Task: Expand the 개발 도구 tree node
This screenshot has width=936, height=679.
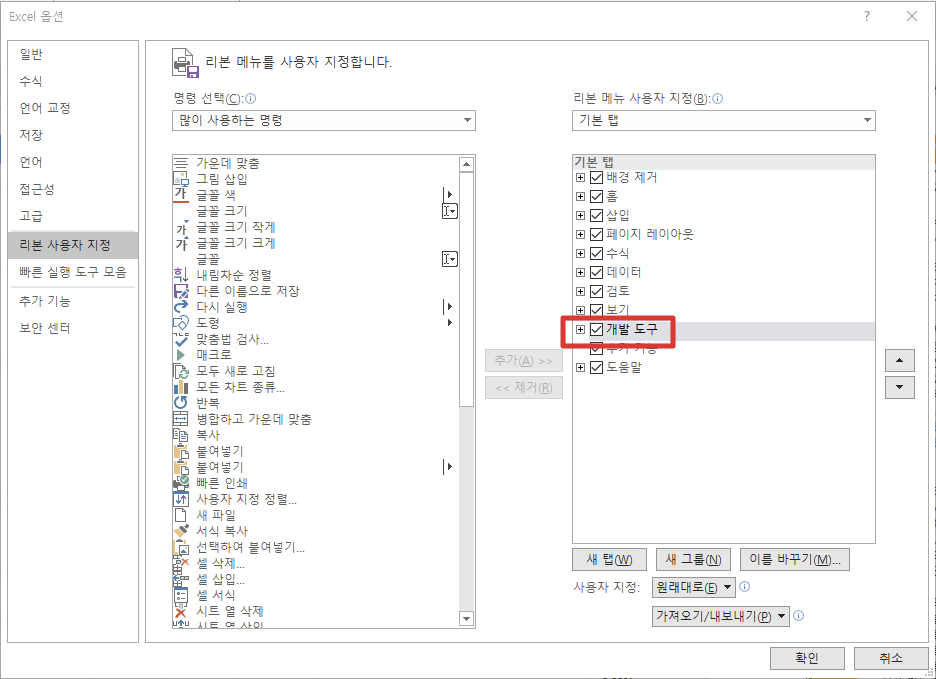Action: click(x=580, y=330)
